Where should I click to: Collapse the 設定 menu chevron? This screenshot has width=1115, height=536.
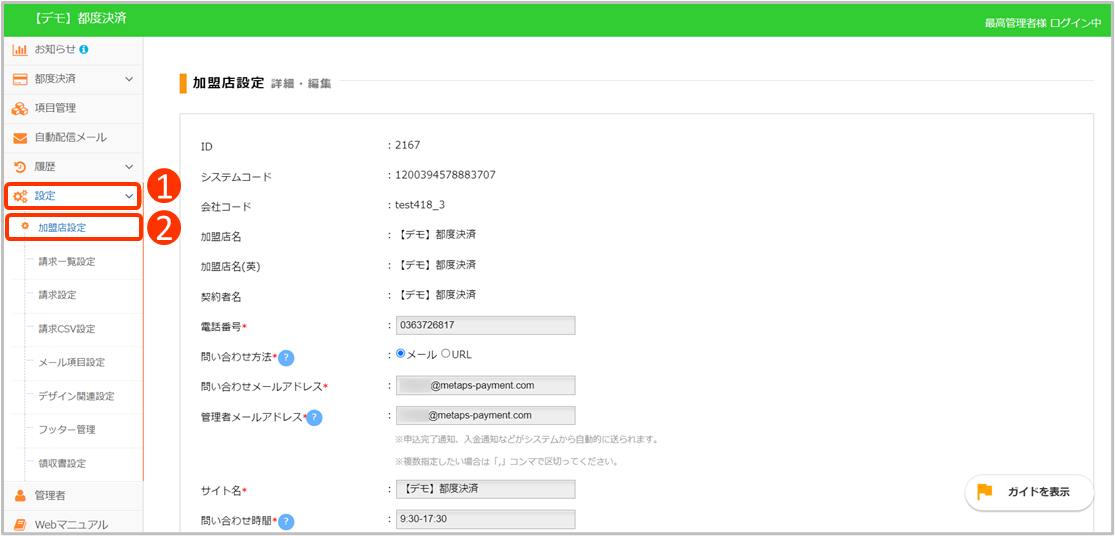[x=129, y=196]
